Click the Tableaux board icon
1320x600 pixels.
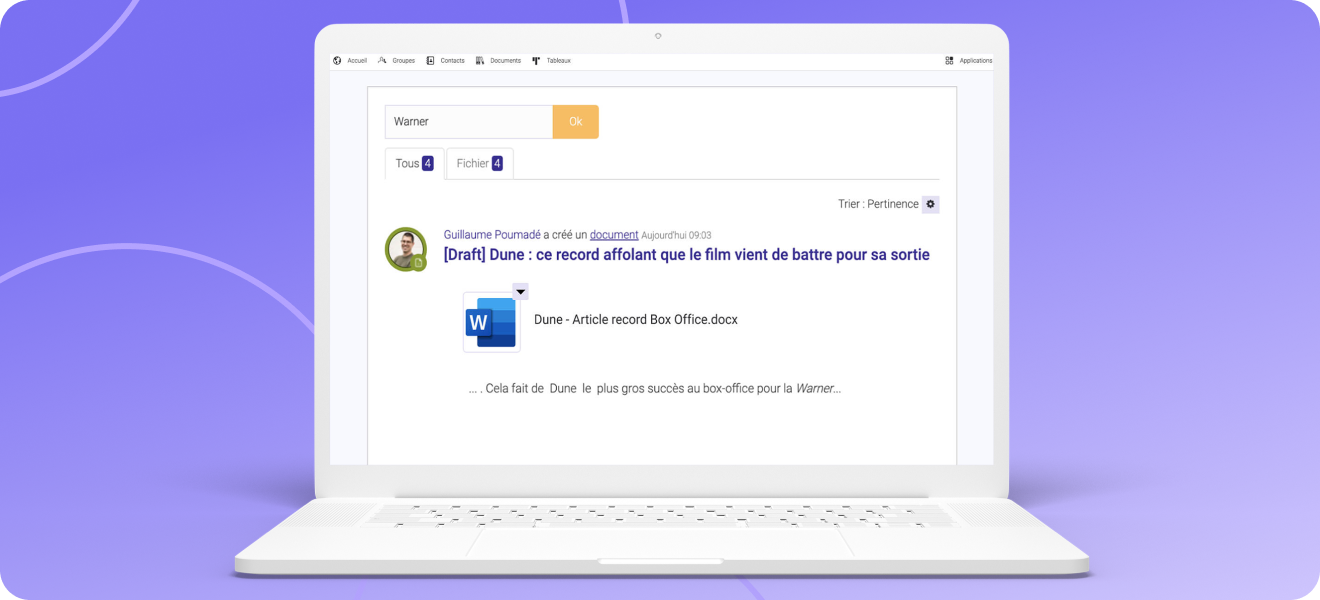(x=536, y=61)
